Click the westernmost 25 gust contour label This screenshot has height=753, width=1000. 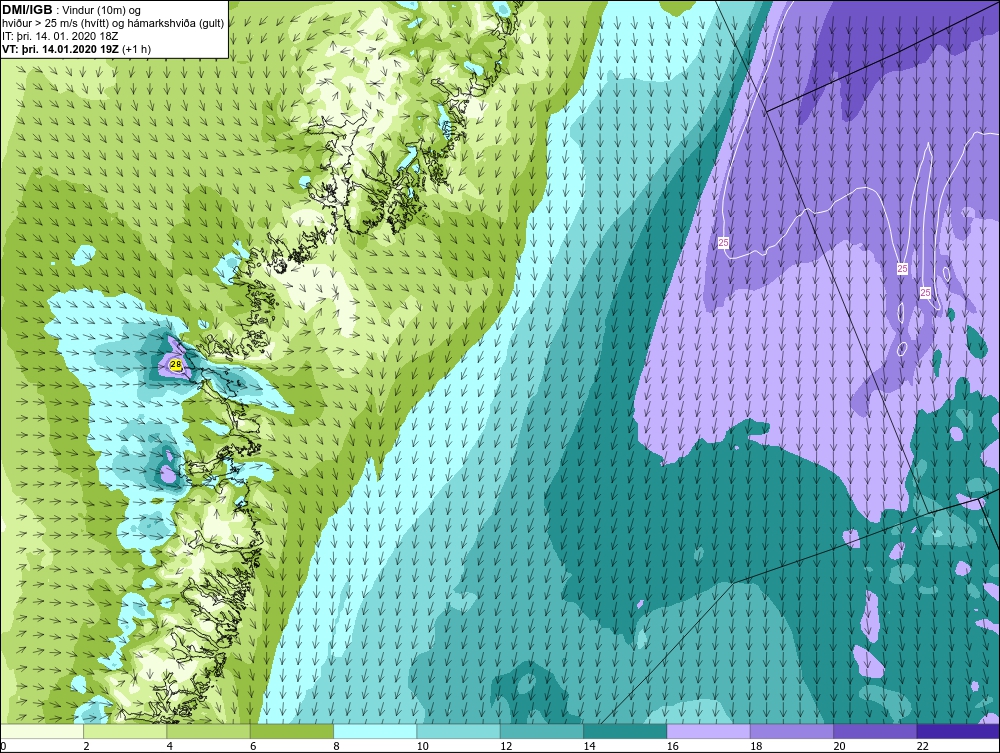tap(723, 242)
